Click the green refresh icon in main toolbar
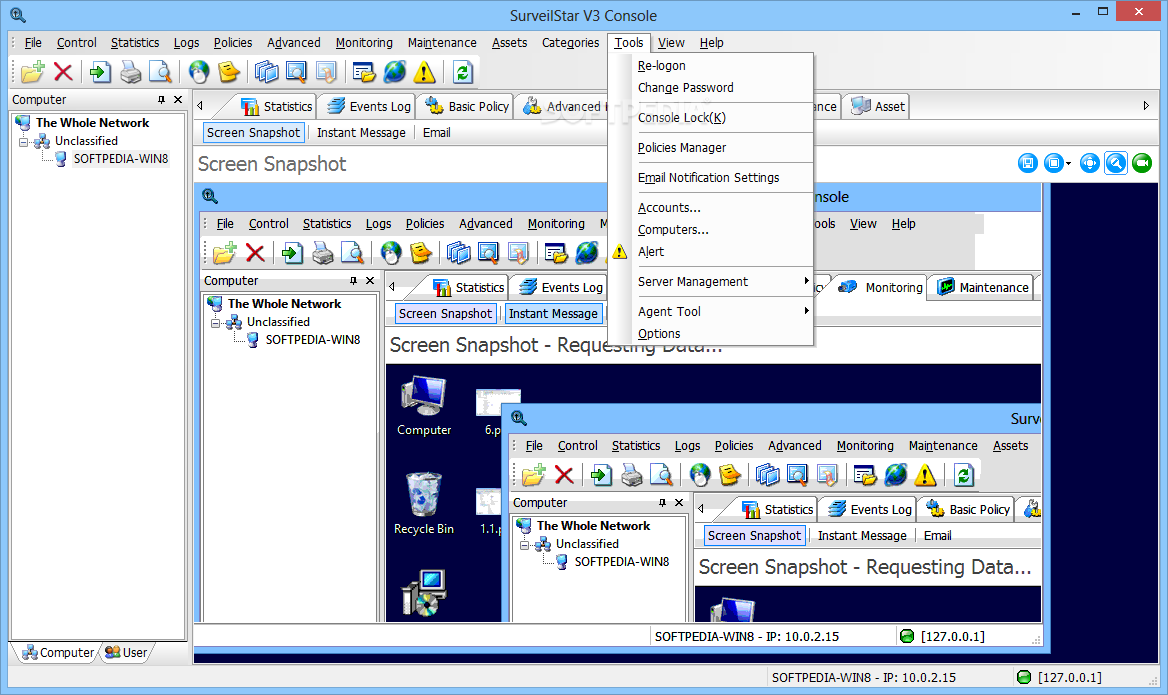This screenshot has height=695, width=1168. pyautogui.click(x=463, y=72)
